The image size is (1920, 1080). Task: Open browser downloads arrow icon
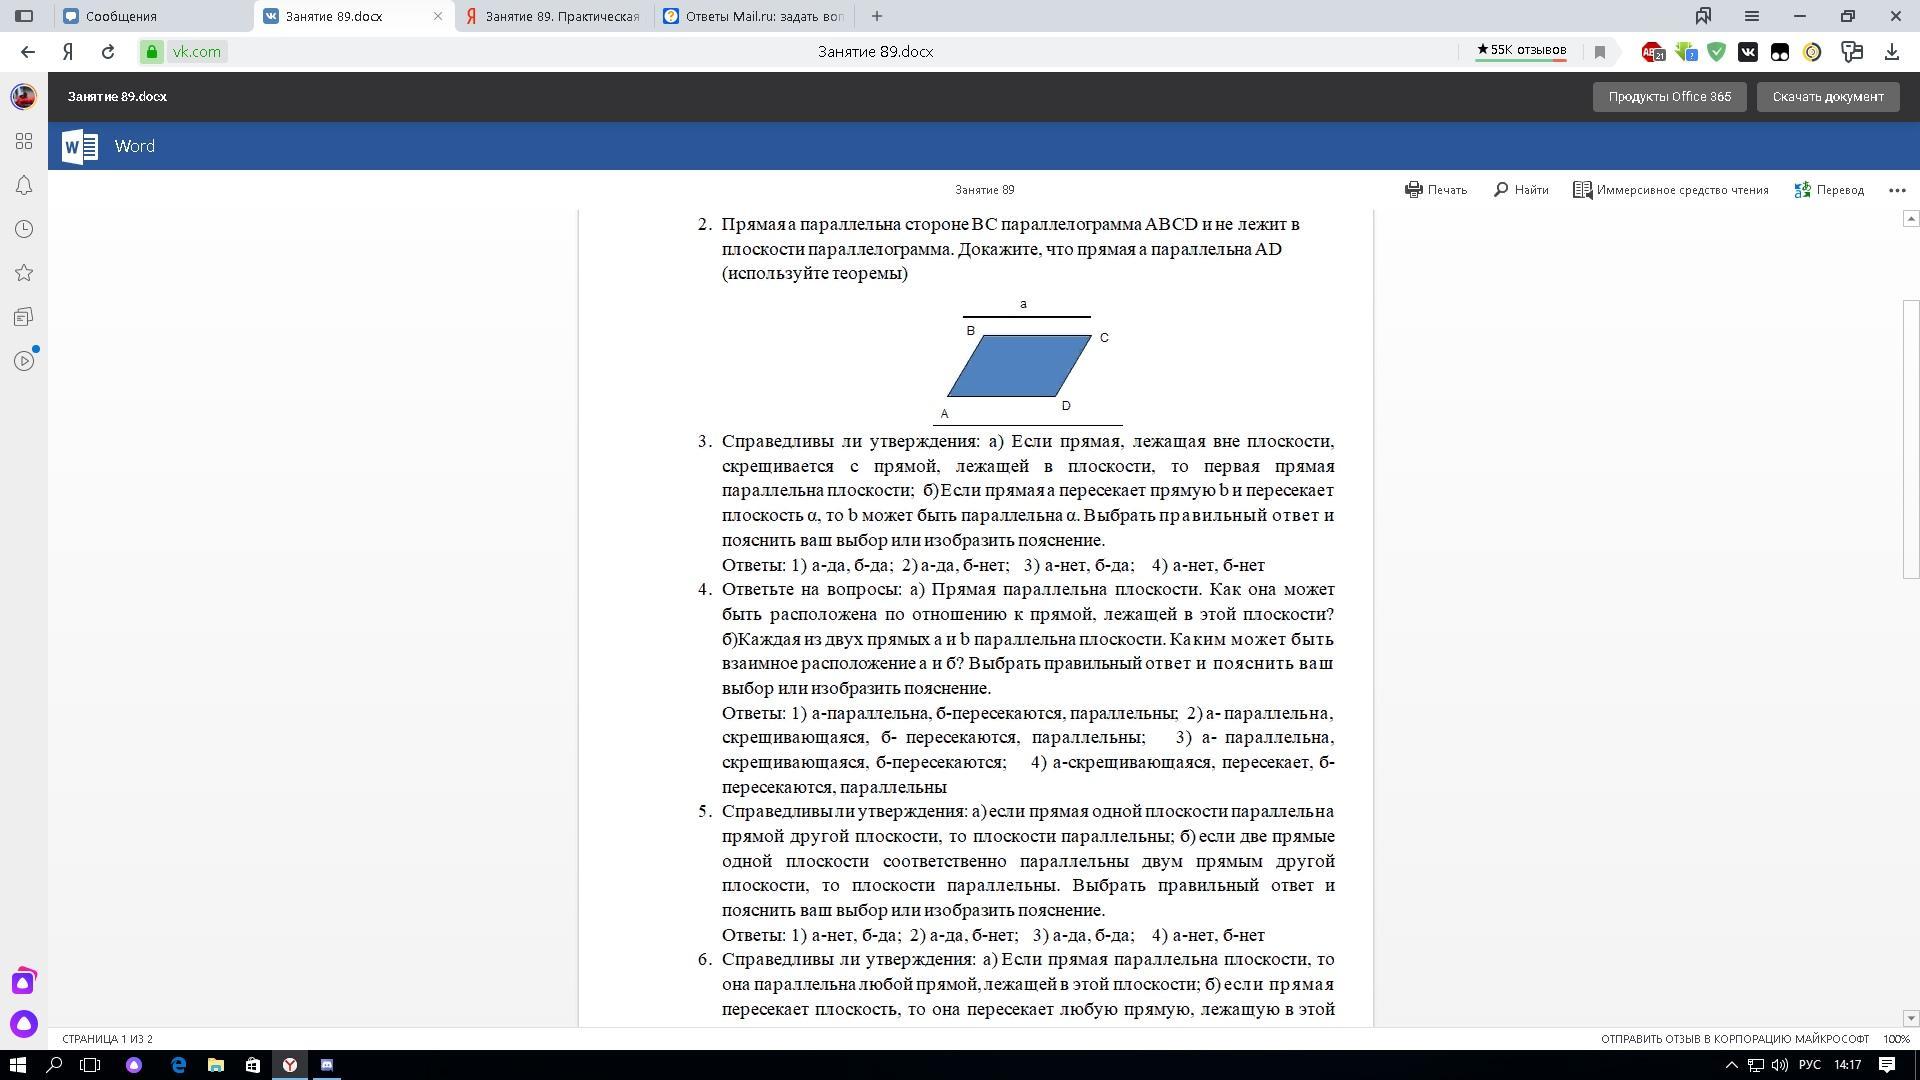[1892, 52]
